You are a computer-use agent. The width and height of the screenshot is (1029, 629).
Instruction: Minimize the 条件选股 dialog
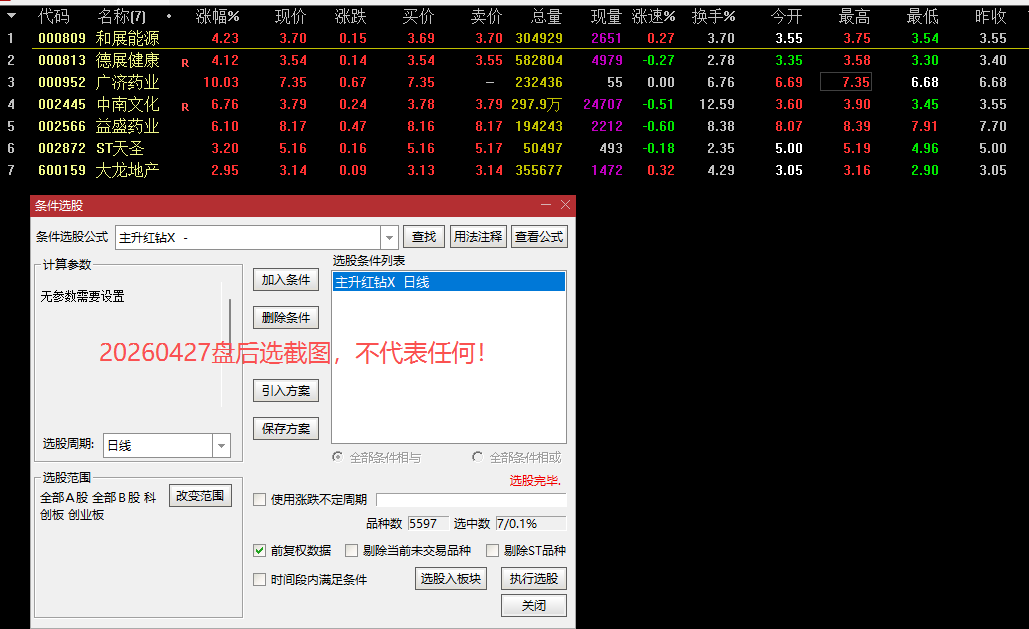tap(546, 205)
